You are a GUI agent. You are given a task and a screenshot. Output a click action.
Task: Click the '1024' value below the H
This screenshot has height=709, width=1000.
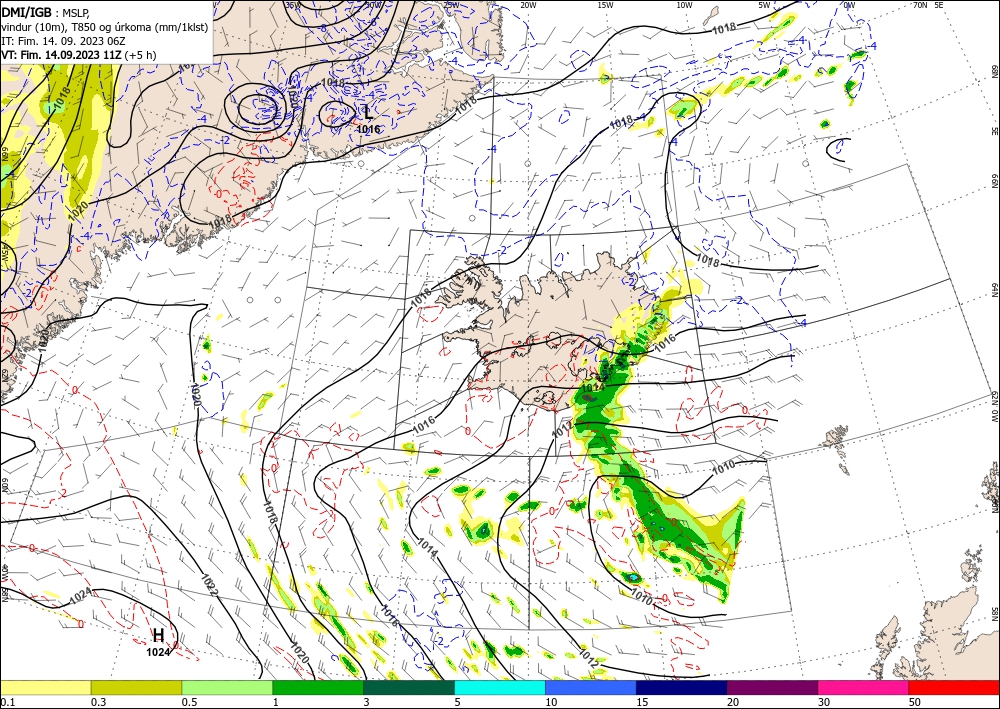pyautogui.click(x=158, y=652)
